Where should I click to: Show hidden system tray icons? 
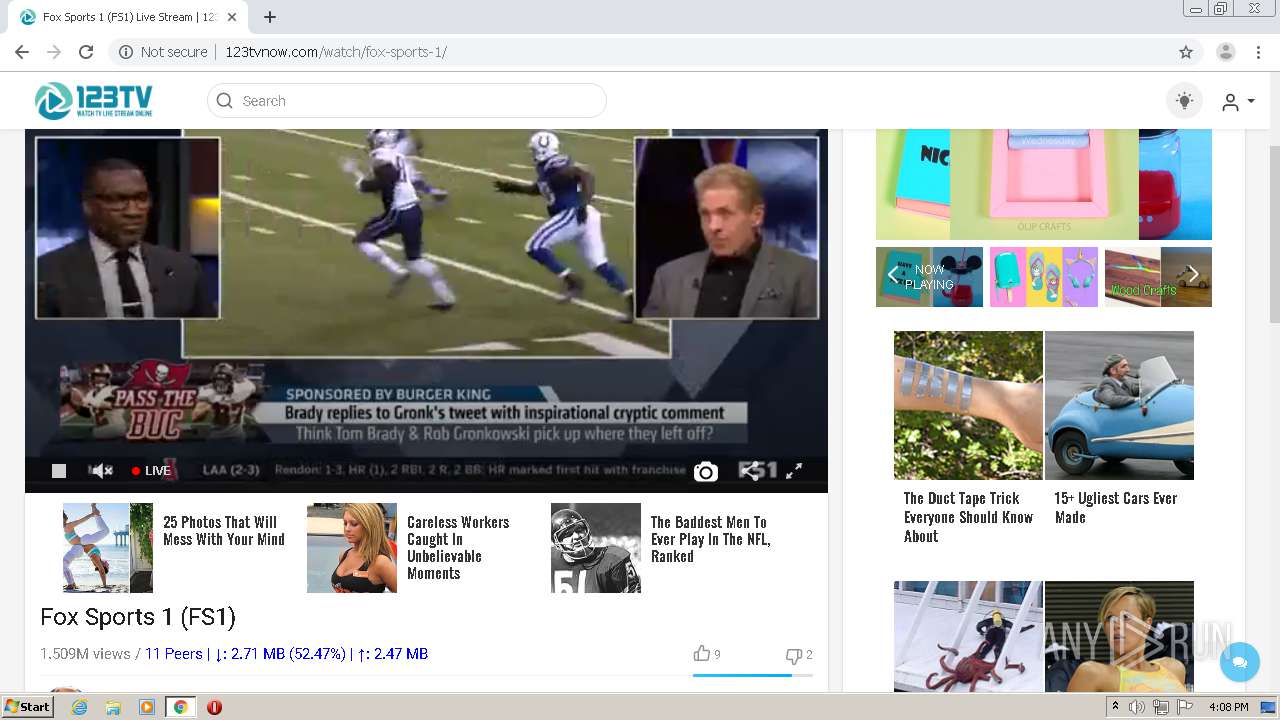tap(1115, 707)
